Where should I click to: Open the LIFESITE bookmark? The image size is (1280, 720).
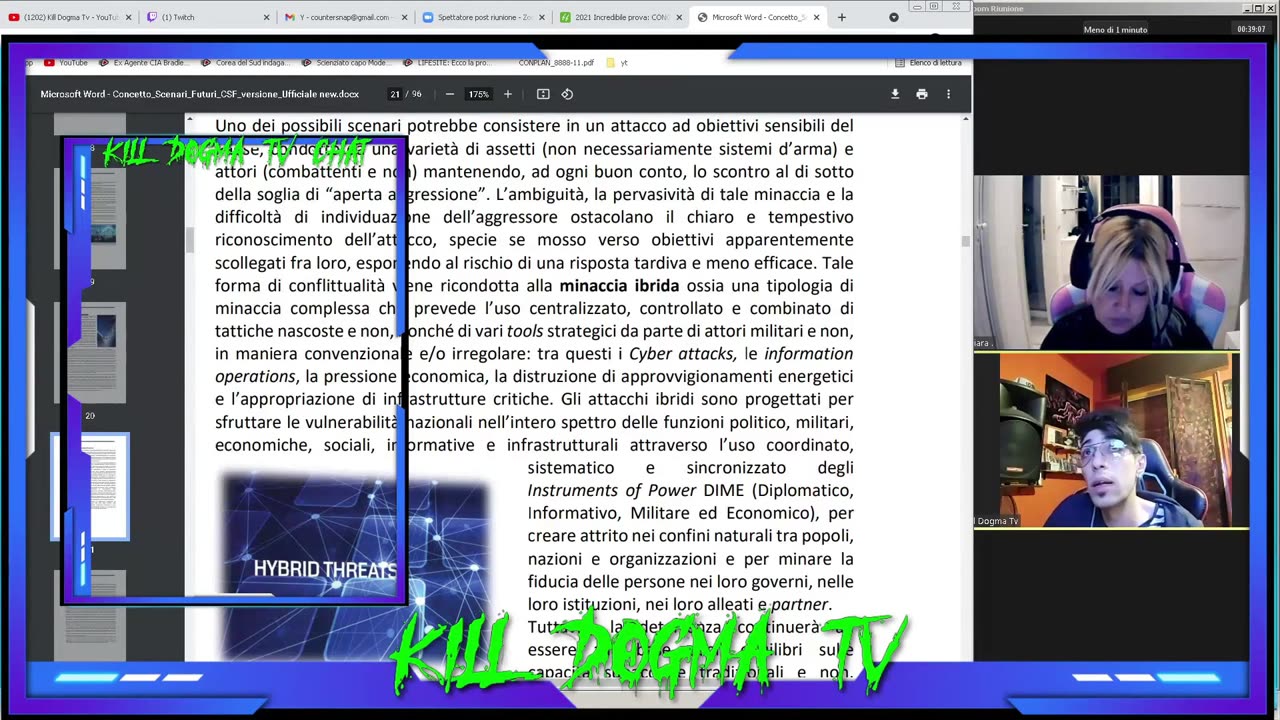click(x=447, y=62)
